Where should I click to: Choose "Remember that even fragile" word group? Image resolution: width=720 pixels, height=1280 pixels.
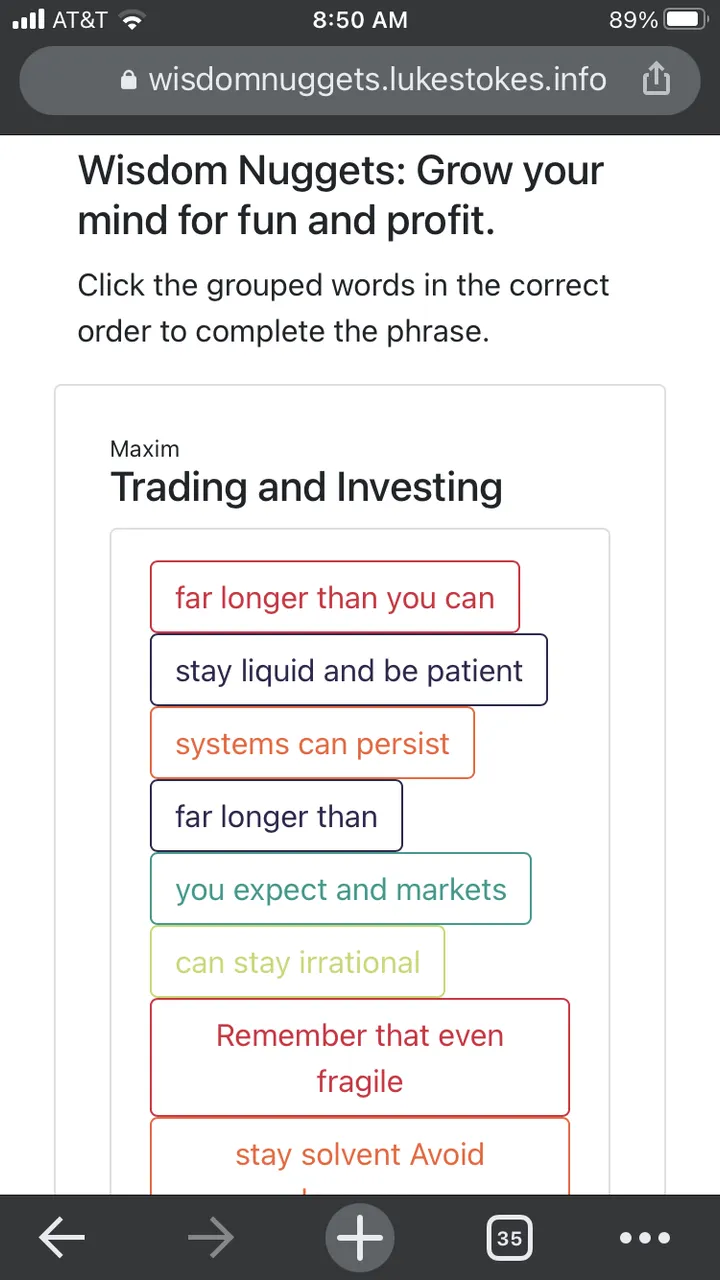tap(360, 1058)
